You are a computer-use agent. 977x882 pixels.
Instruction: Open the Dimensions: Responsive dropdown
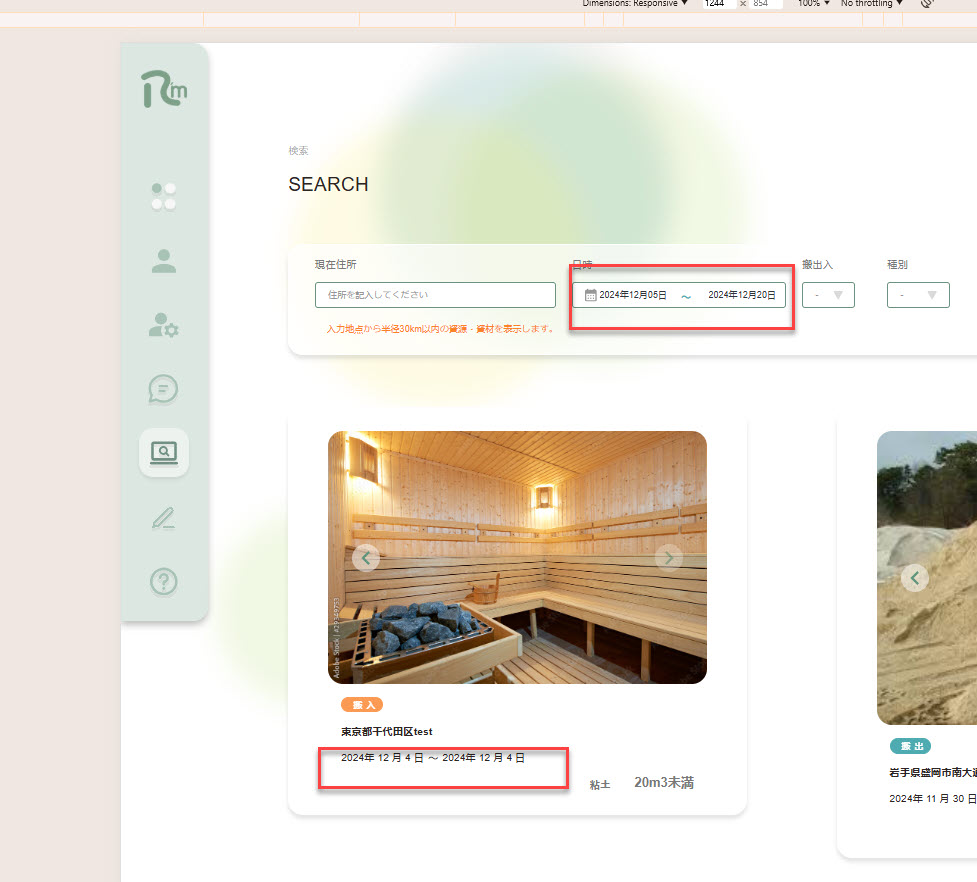pos(636,4)
